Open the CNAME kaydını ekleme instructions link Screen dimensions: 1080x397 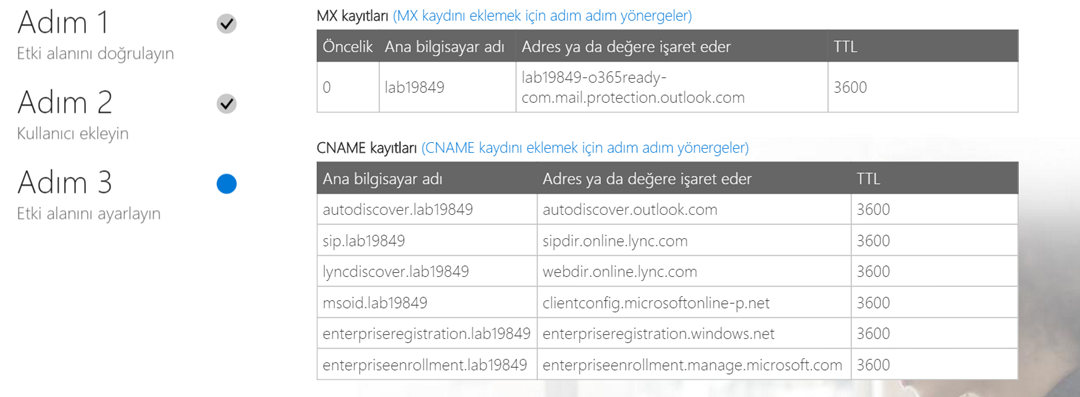pyautogui.click(x=585, y=147)
